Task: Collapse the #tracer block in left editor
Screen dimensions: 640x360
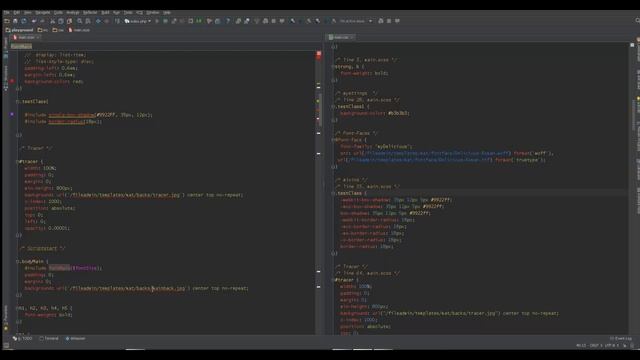Action: click(x=18, y=162)
